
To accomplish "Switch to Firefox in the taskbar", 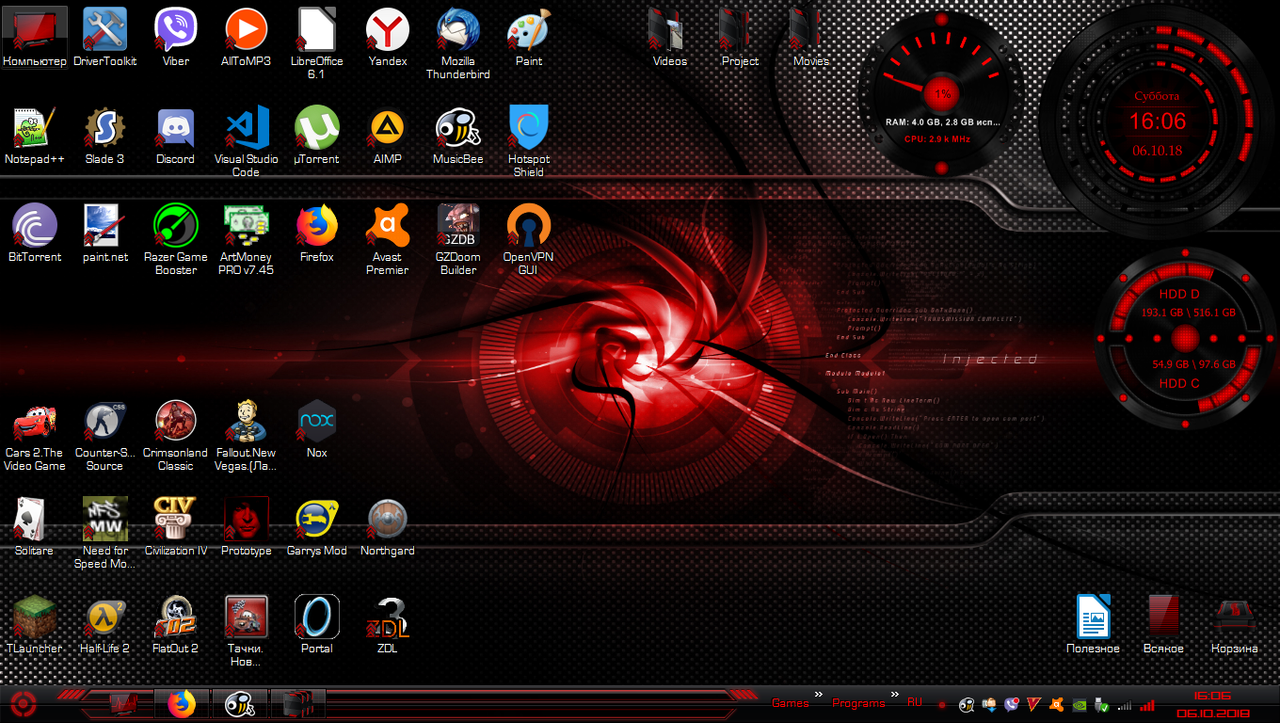I will (x=181, y=705).
